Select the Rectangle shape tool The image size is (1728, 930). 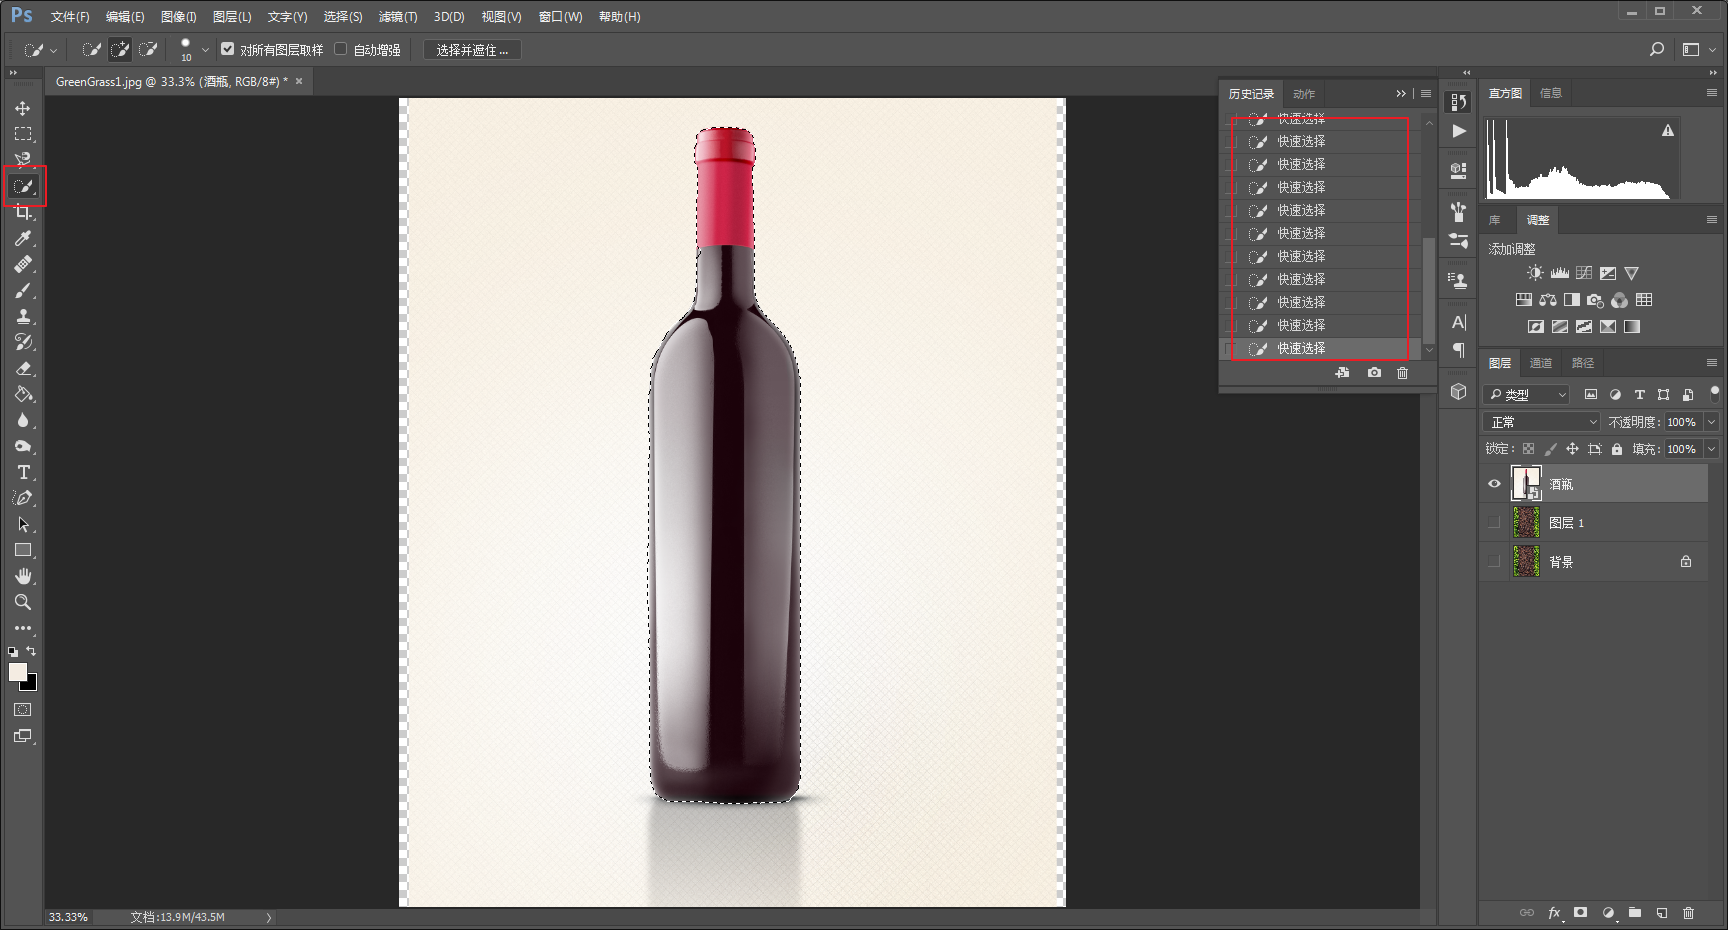point(23,550)
